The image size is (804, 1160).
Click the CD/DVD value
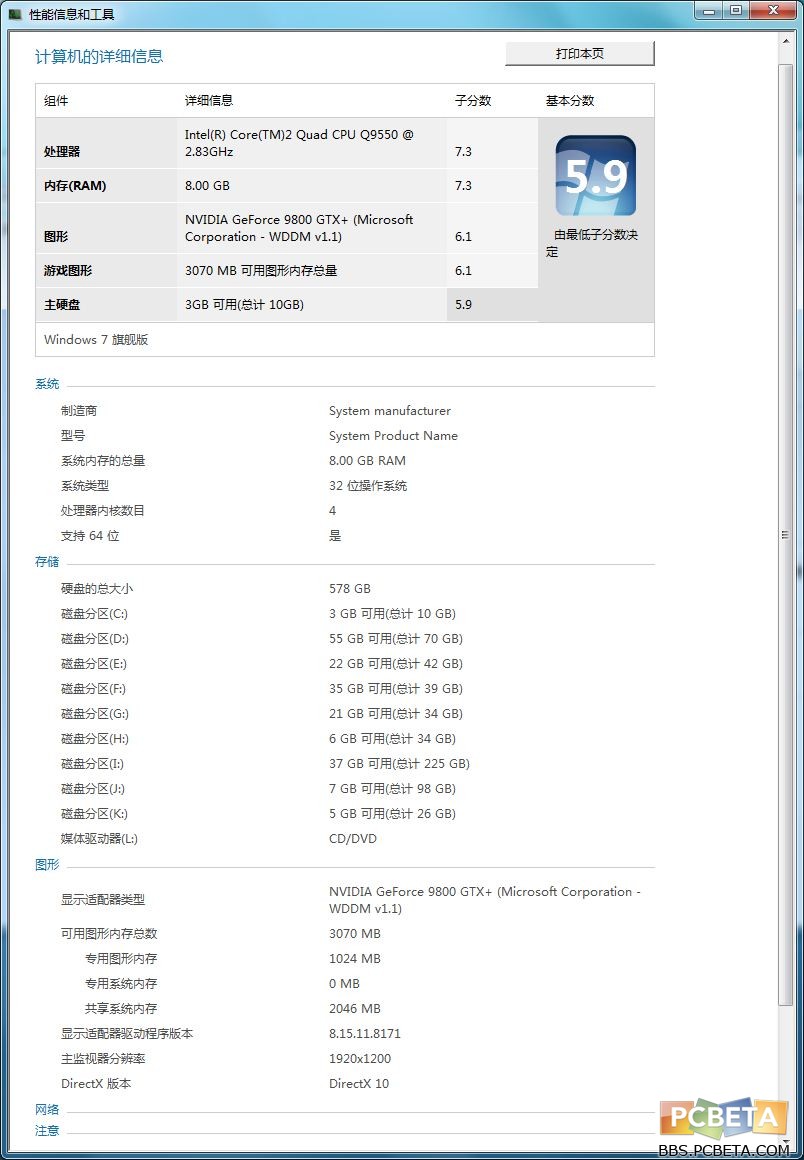tap(353, 839)
